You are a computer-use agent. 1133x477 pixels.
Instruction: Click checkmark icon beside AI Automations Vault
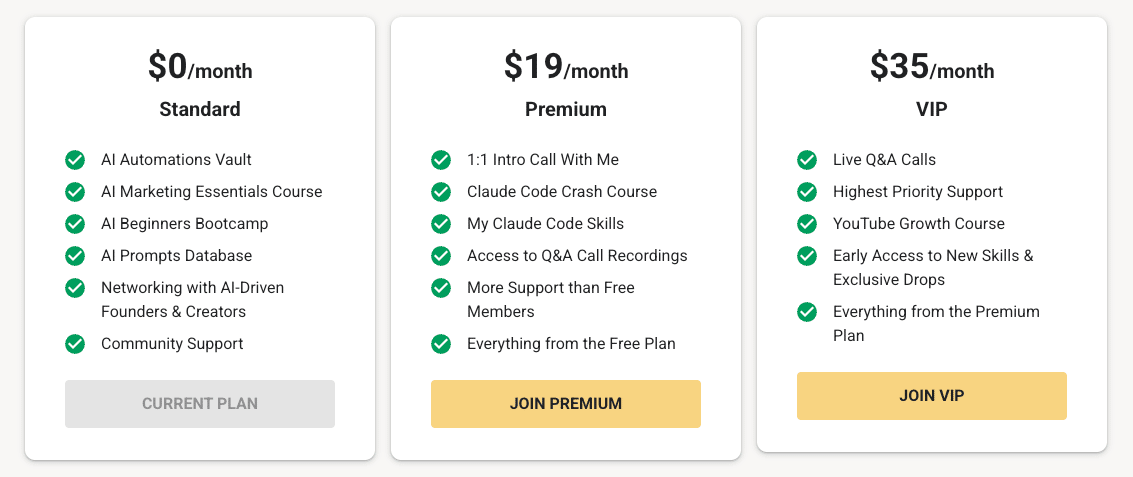pyautogui.click(x=75, y=160)
